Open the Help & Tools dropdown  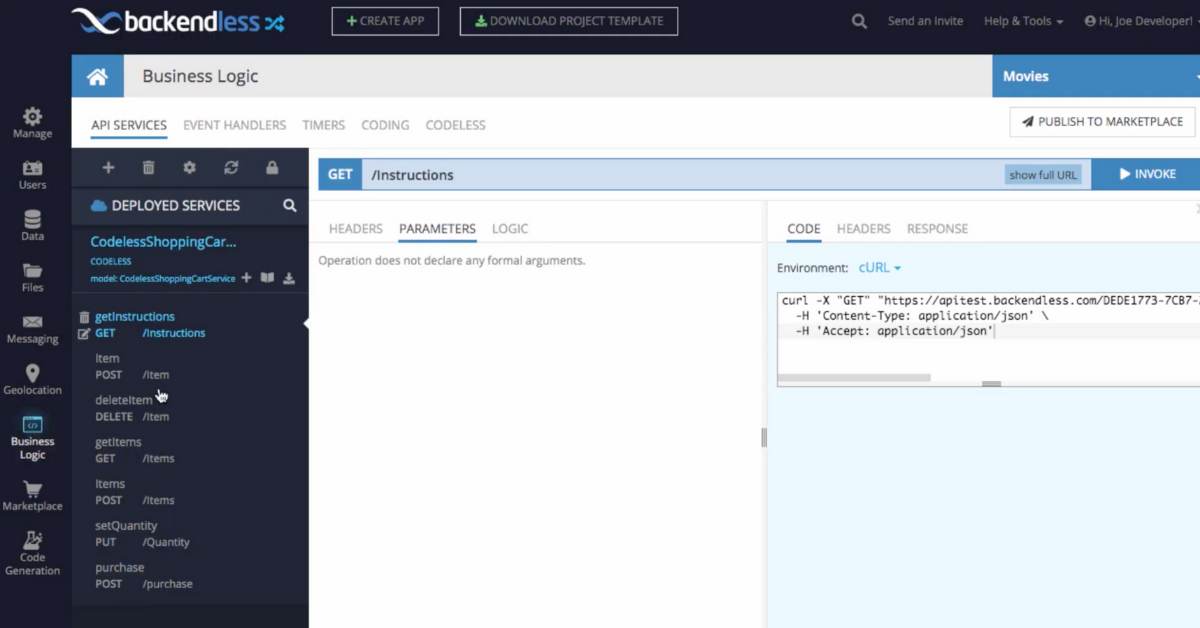[x=1023, y=21]
